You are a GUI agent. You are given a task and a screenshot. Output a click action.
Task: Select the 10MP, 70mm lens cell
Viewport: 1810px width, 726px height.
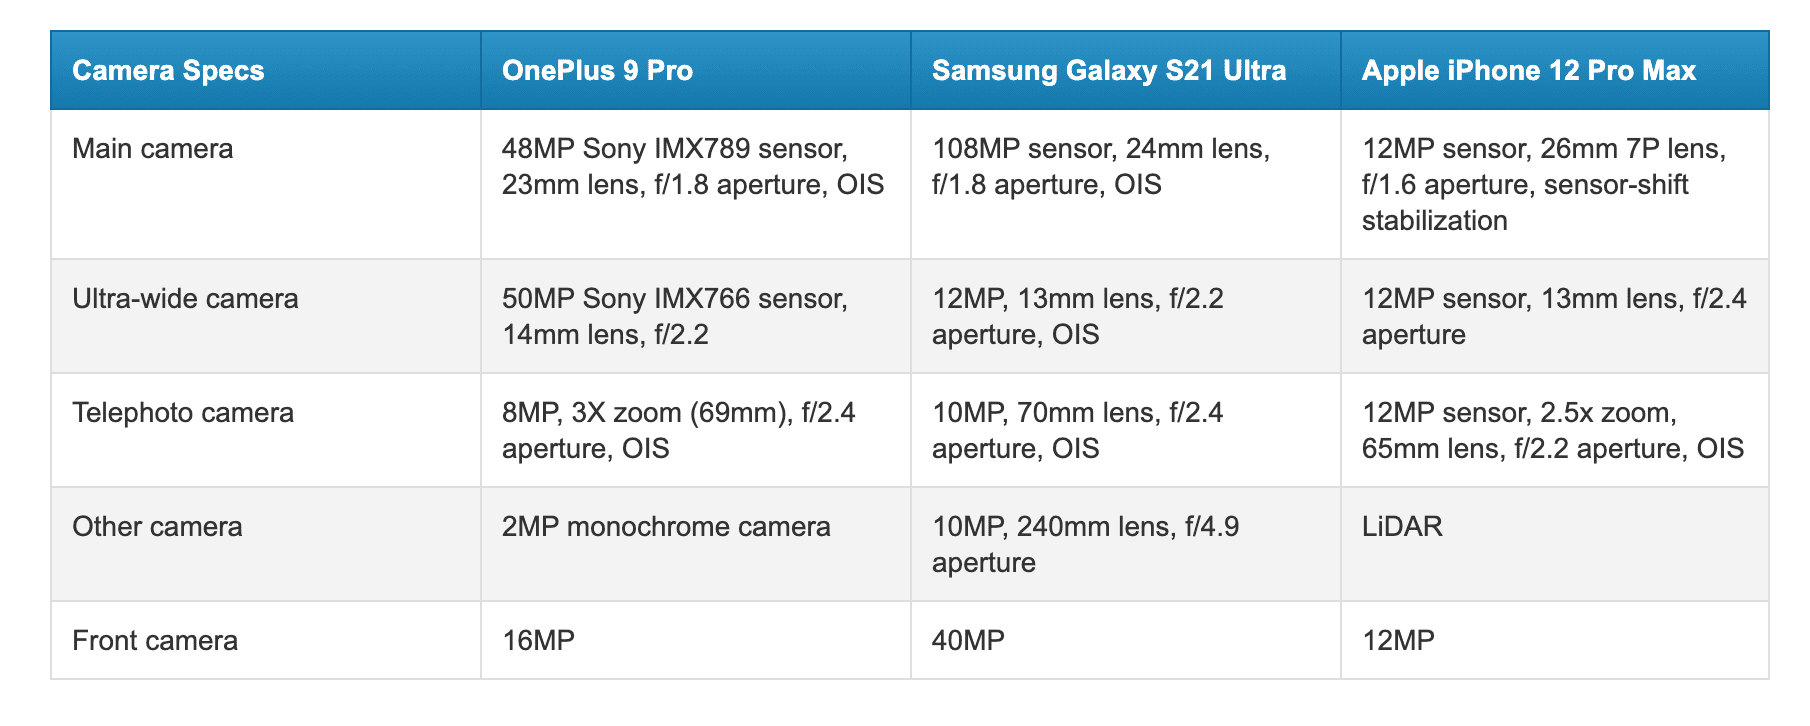[1126, 430]
